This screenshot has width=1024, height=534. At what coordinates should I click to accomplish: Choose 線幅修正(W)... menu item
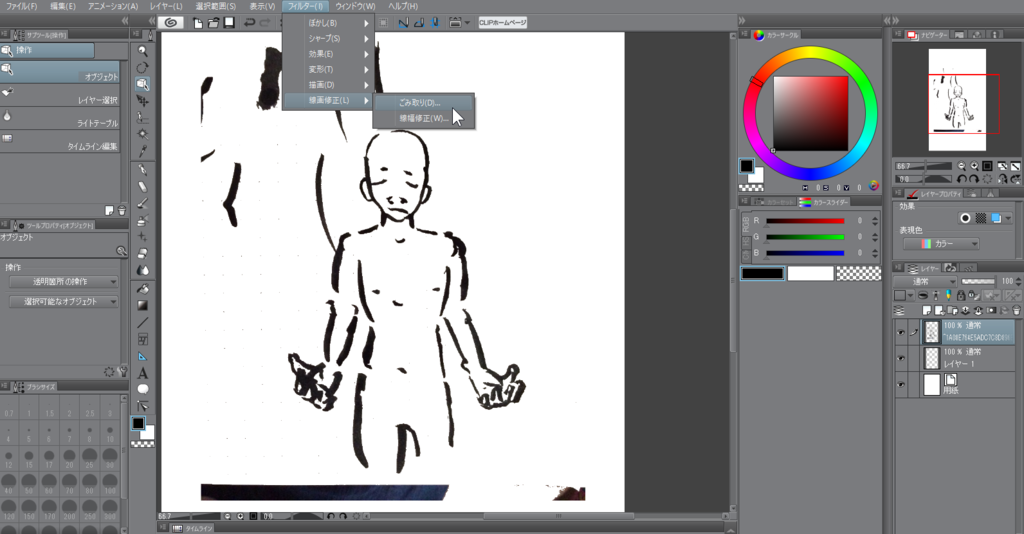tap(424, 118)
